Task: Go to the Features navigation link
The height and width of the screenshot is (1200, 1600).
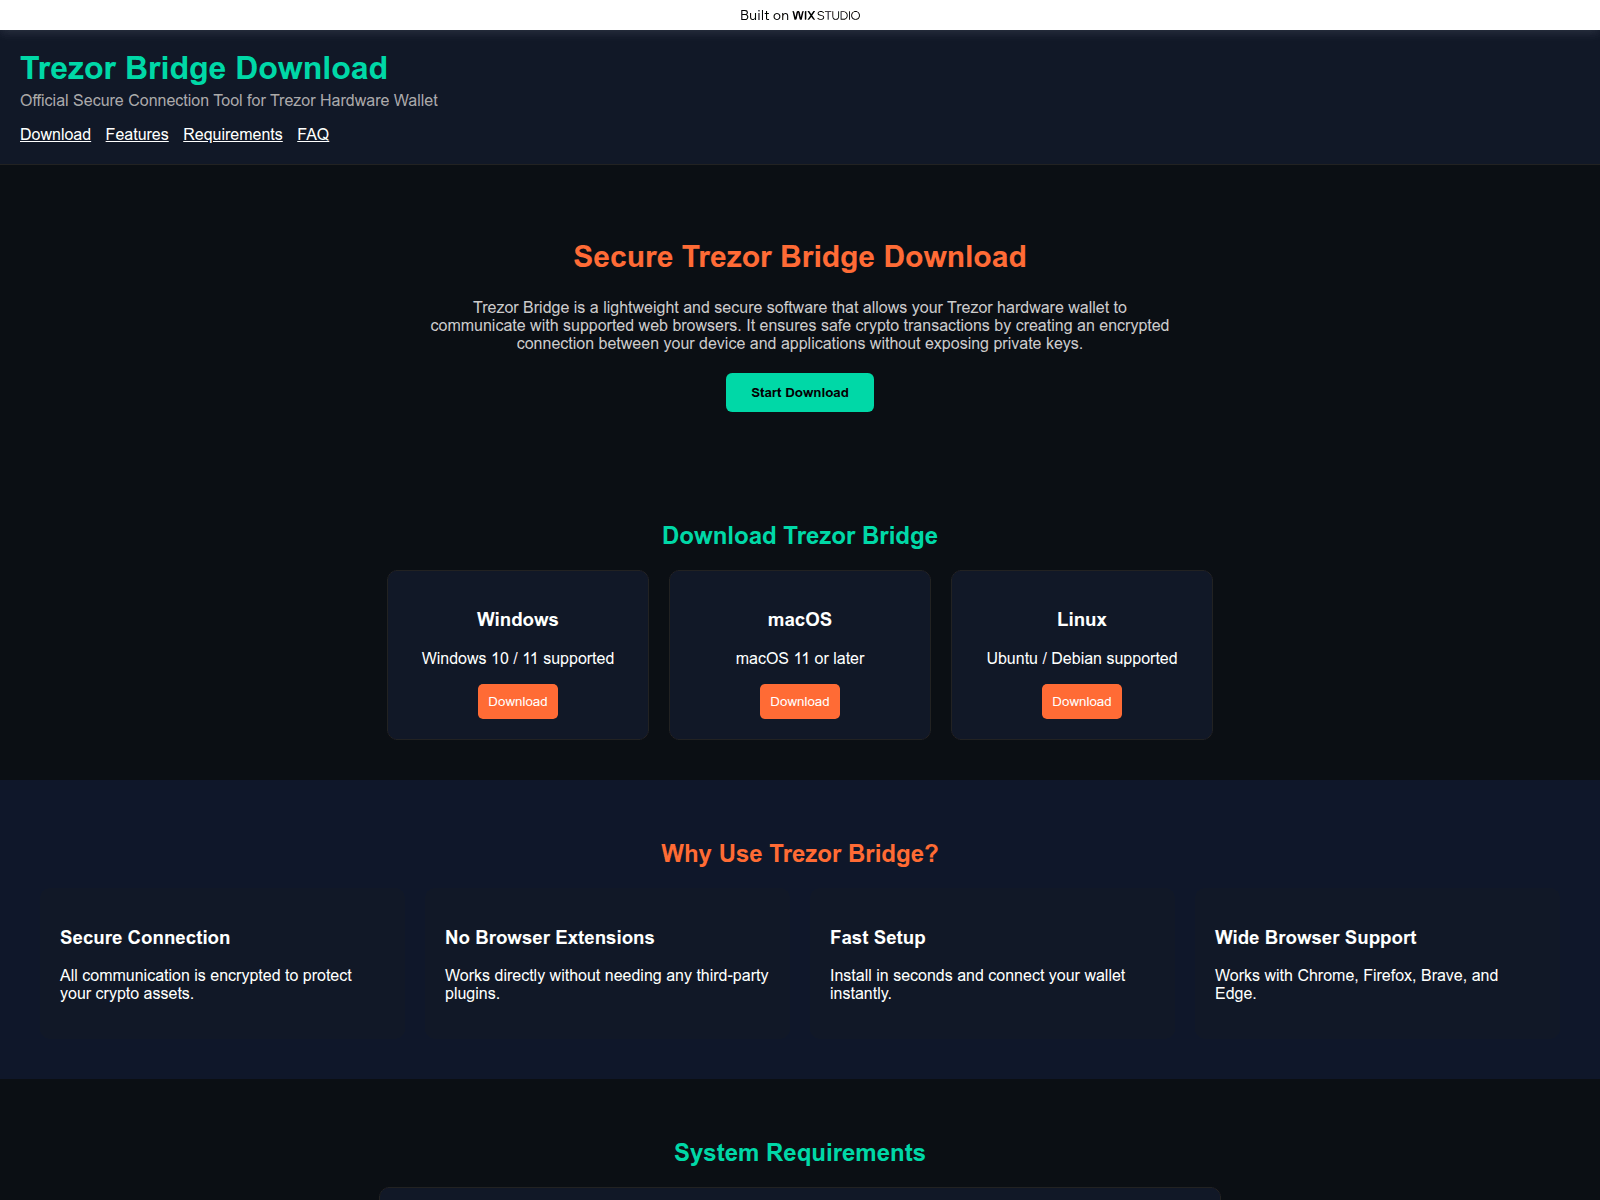Action: [137, 134]
